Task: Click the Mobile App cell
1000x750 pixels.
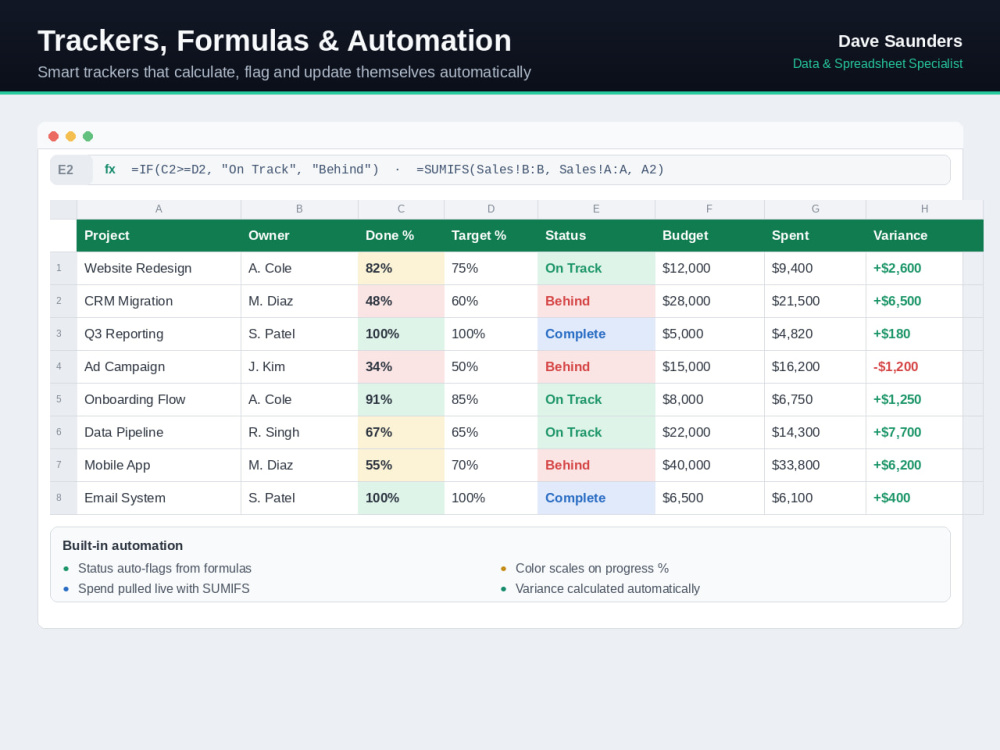Action: point(159,465)
